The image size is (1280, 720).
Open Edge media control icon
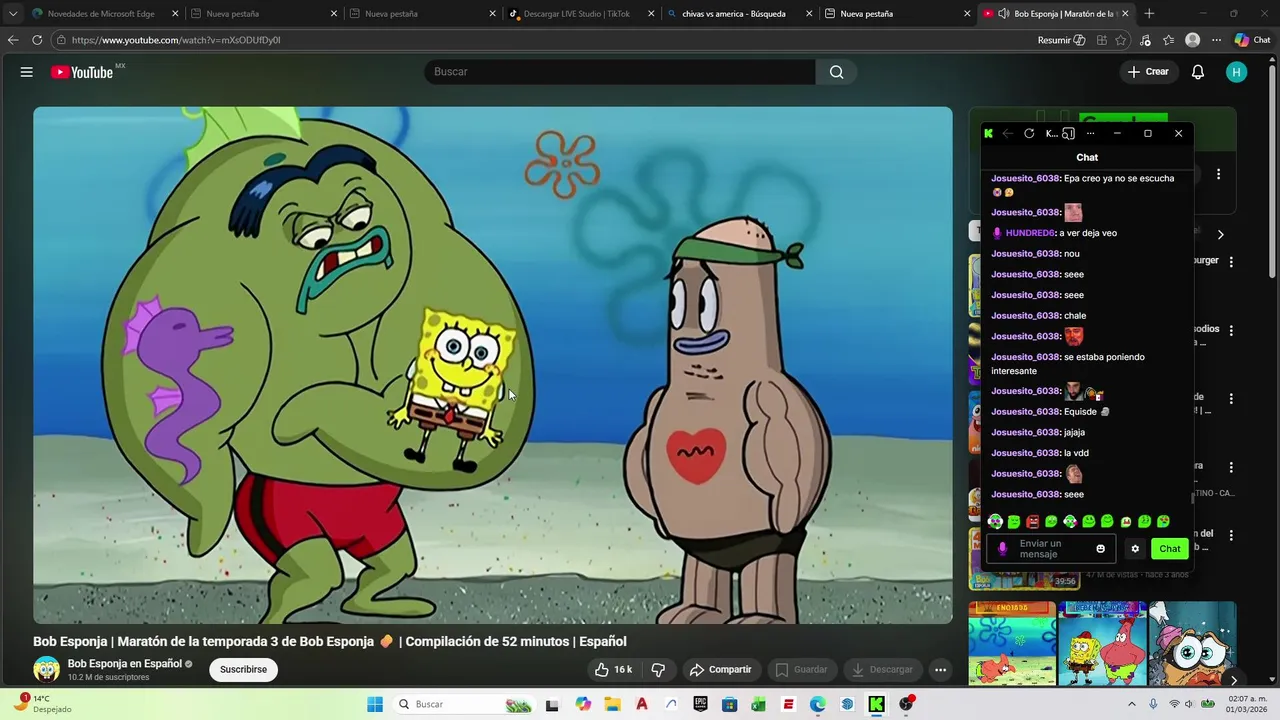click(1145, 40)
